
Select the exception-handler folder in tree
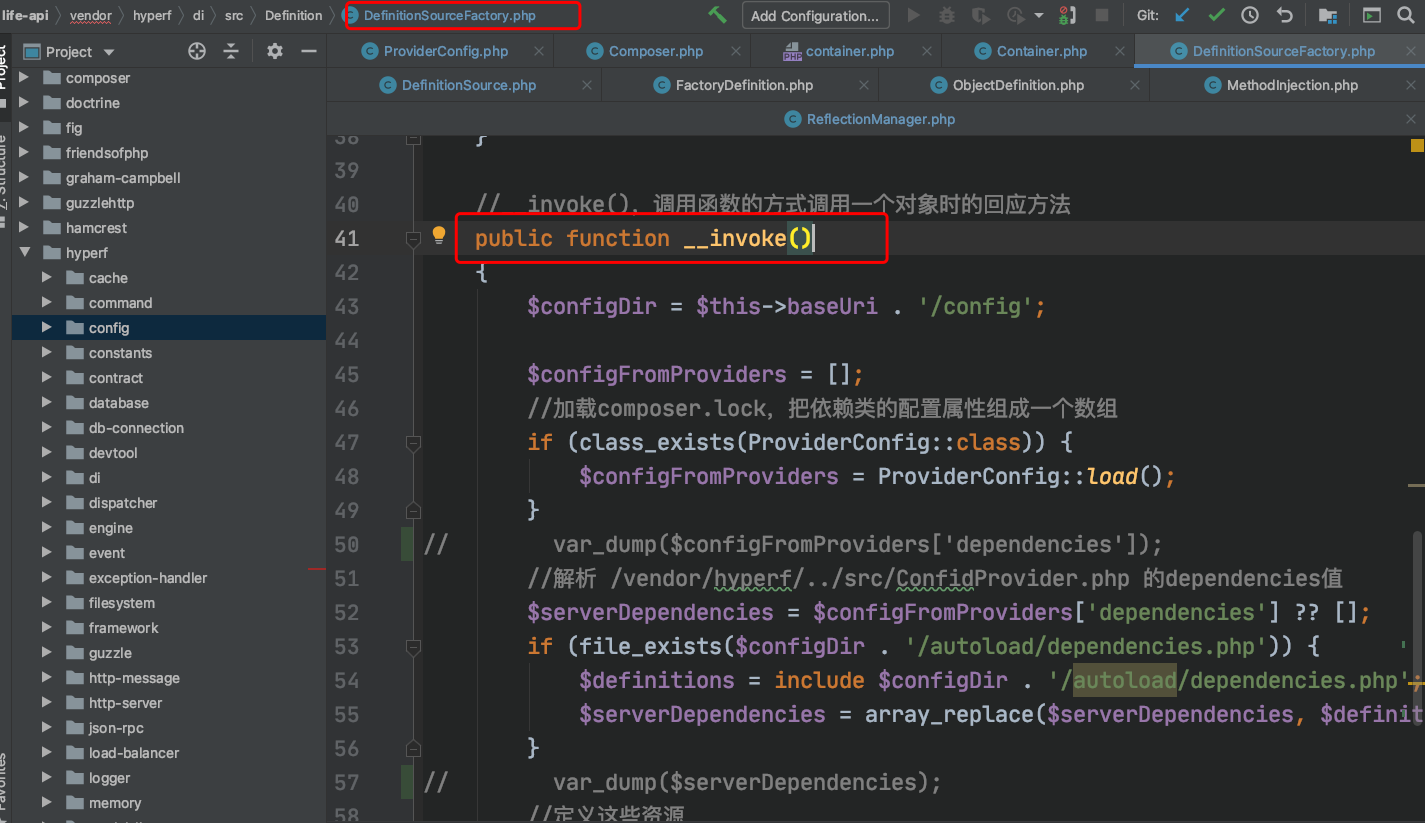(x=148, y=578)
